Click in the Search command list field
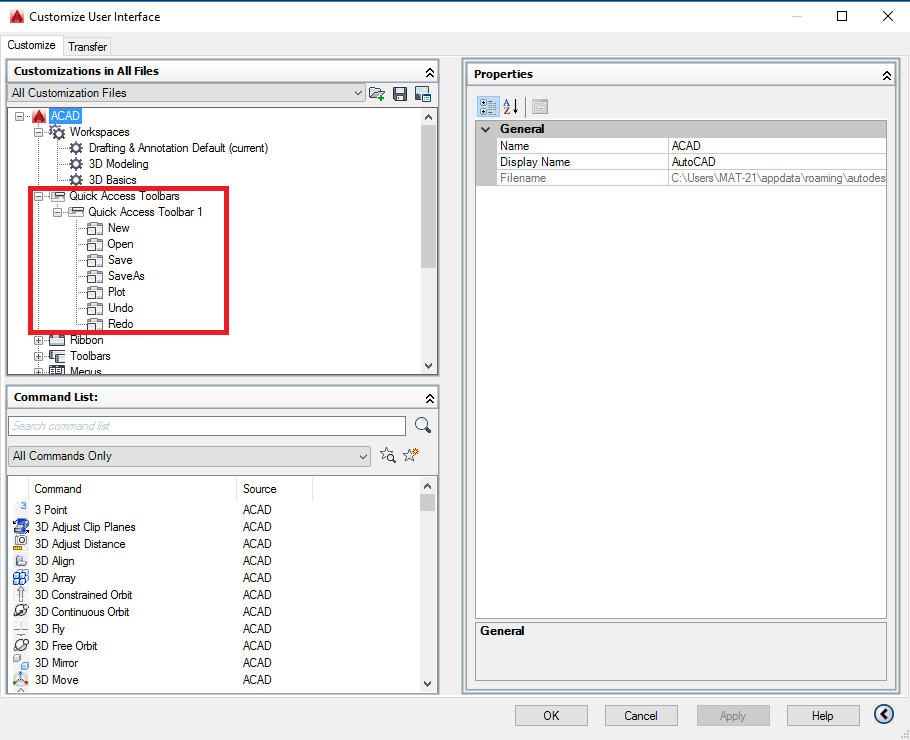910x740 pixels. pos(200,425)
